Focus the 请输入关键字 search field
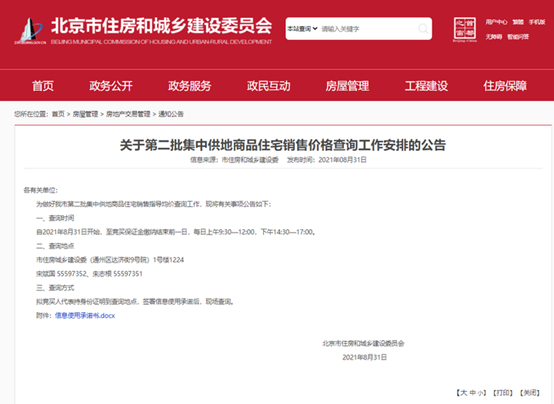This screenshot has width=554, height=404. point(367,29)
